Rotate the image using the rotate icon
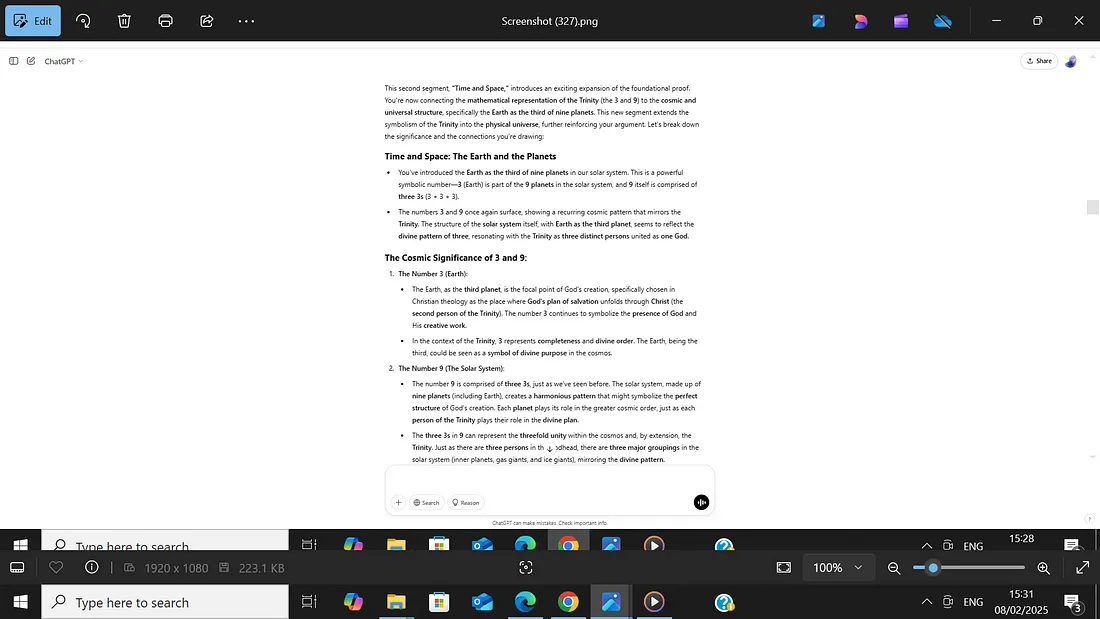Screen dimensions: 1100x619 pos(83,21)
